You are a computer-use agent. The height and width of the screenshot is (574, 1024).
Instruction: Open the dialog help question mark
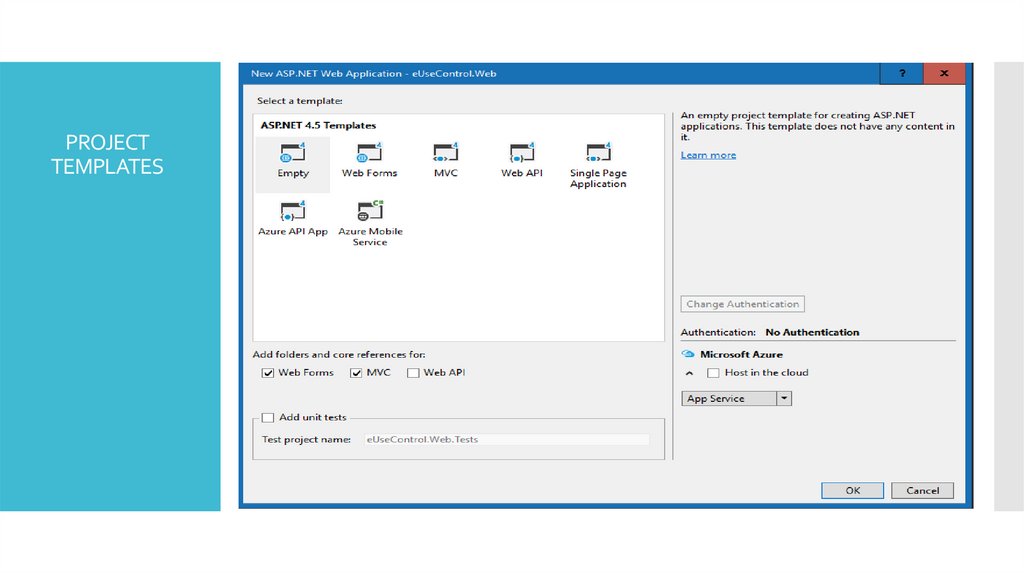(x=901, y=73)
